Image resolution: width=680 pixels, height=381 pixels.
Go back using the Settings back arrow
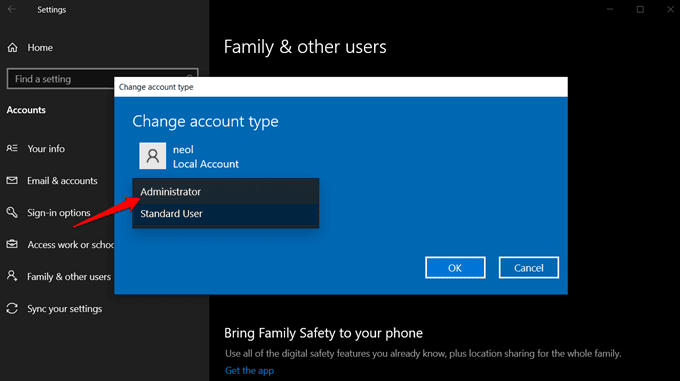12,9
